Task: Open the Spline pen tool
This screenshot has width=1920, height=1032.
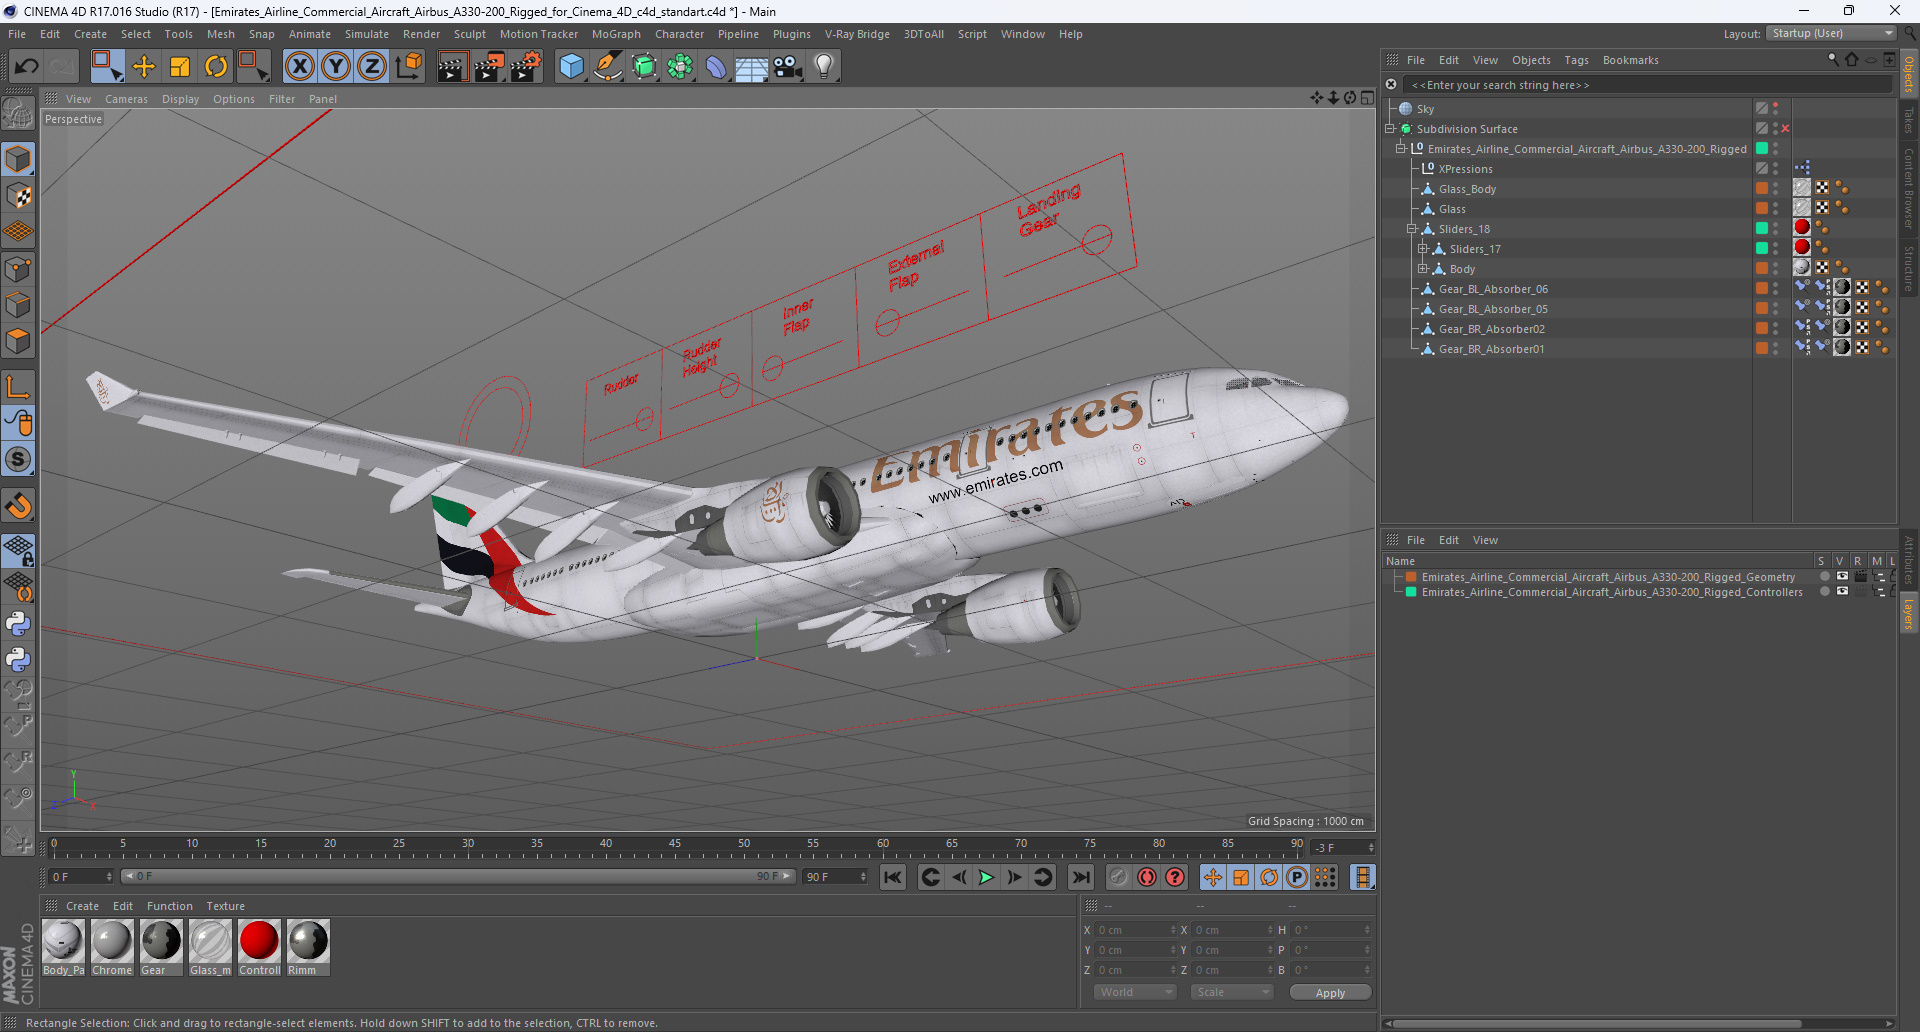Action: tap(608, 67)
